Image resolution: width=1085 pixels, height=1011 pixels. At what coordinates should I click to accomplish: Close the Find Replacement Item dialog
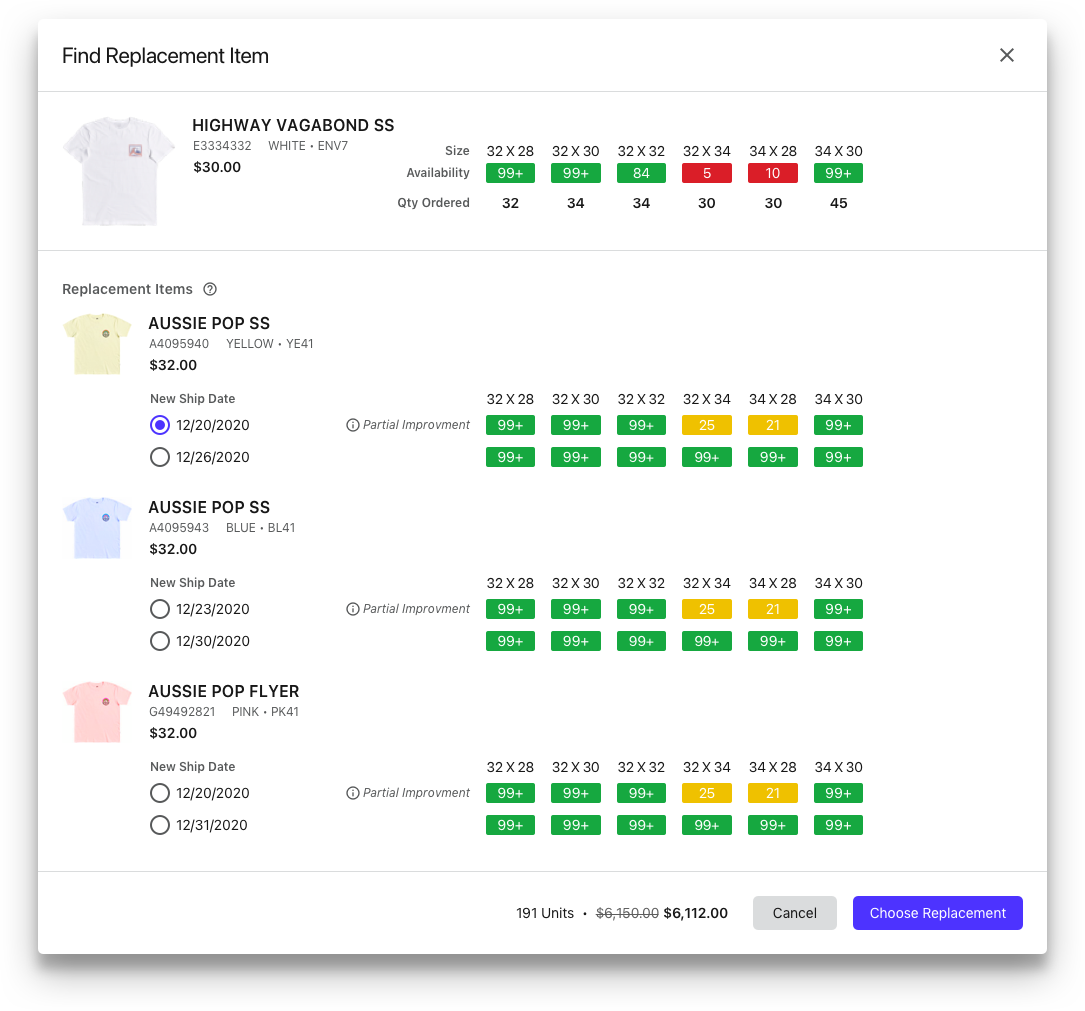[1006, 55]
